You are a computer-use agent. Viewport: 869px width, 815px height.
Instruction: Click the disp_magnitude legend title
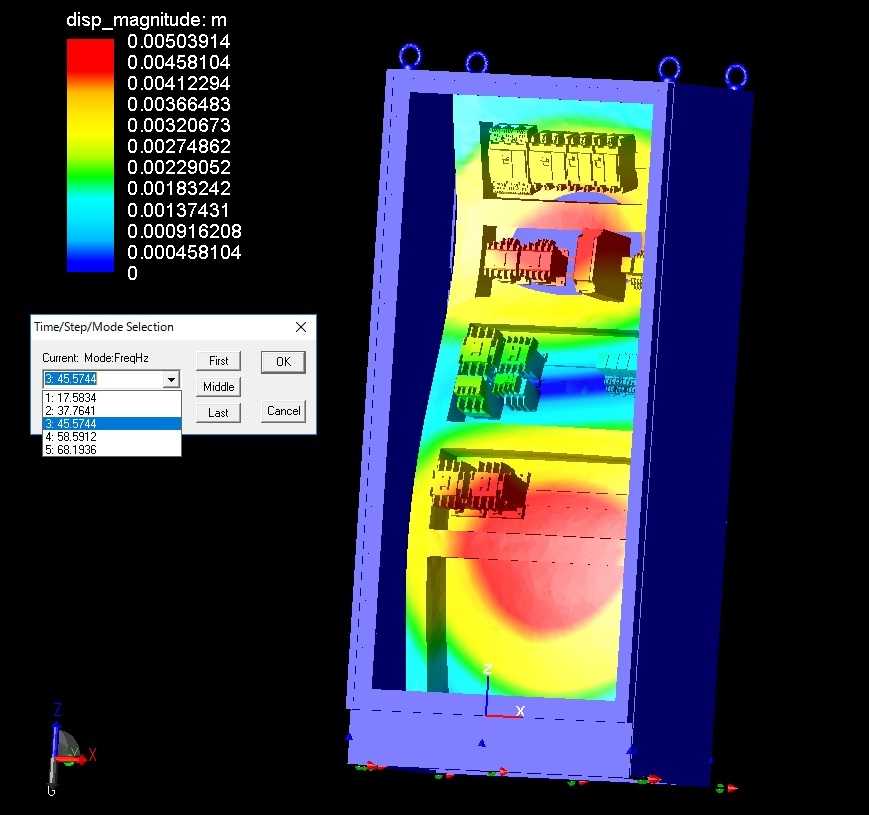(146, 20)
